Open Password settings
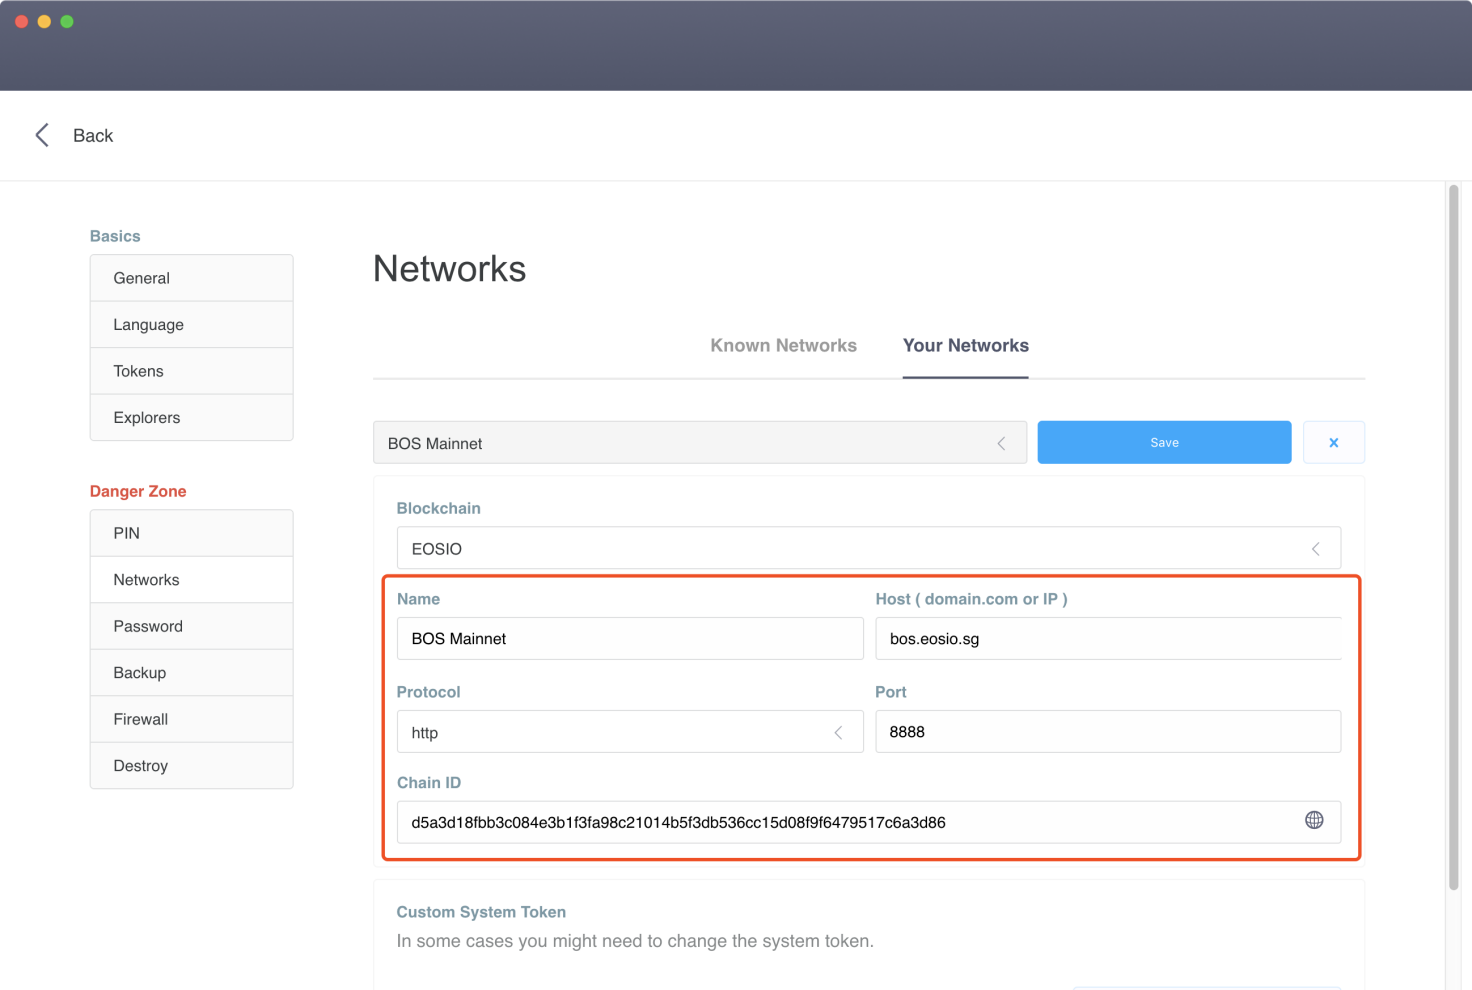 (191, 626)
